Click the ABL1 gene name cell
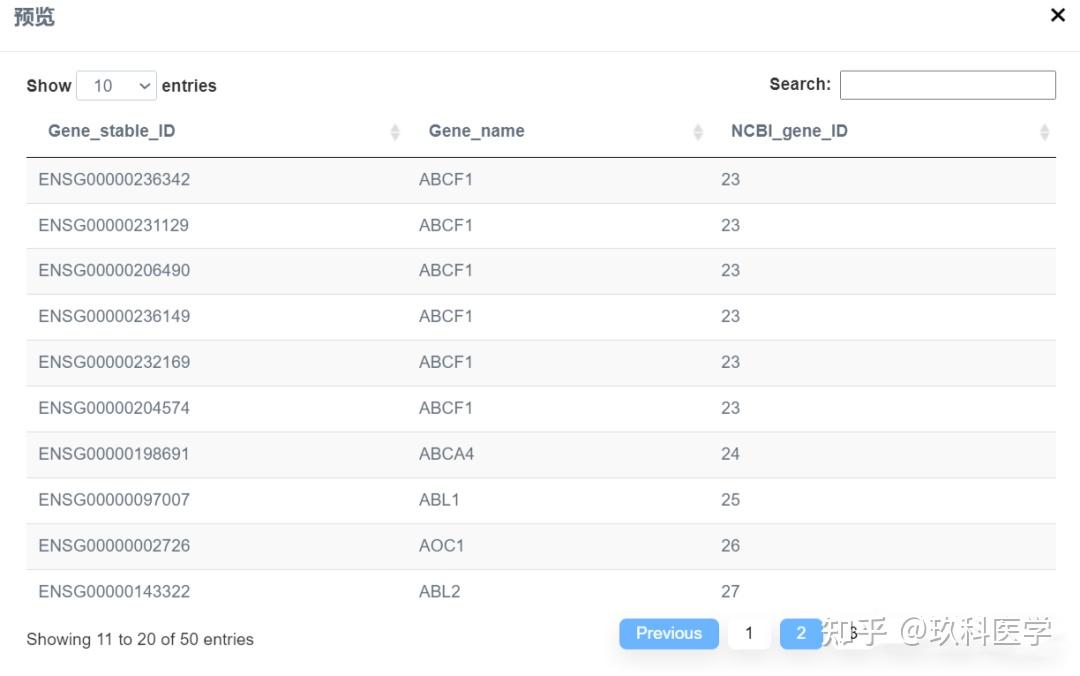Viewport: 1080px width, 676px height. point(439,500)
